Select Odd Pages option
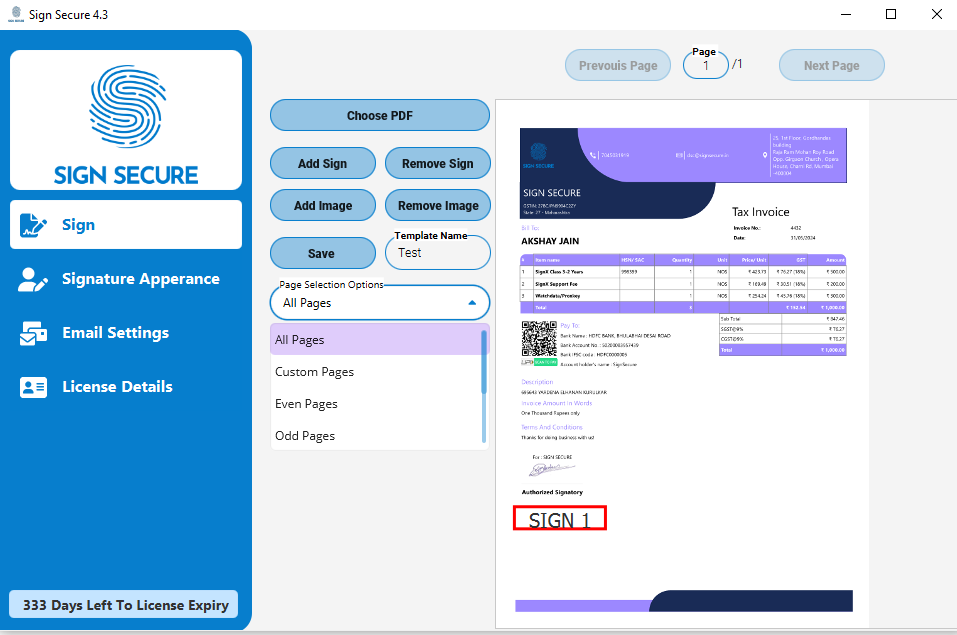Viewport: 957px width, 635px height. tap(376, 435)
